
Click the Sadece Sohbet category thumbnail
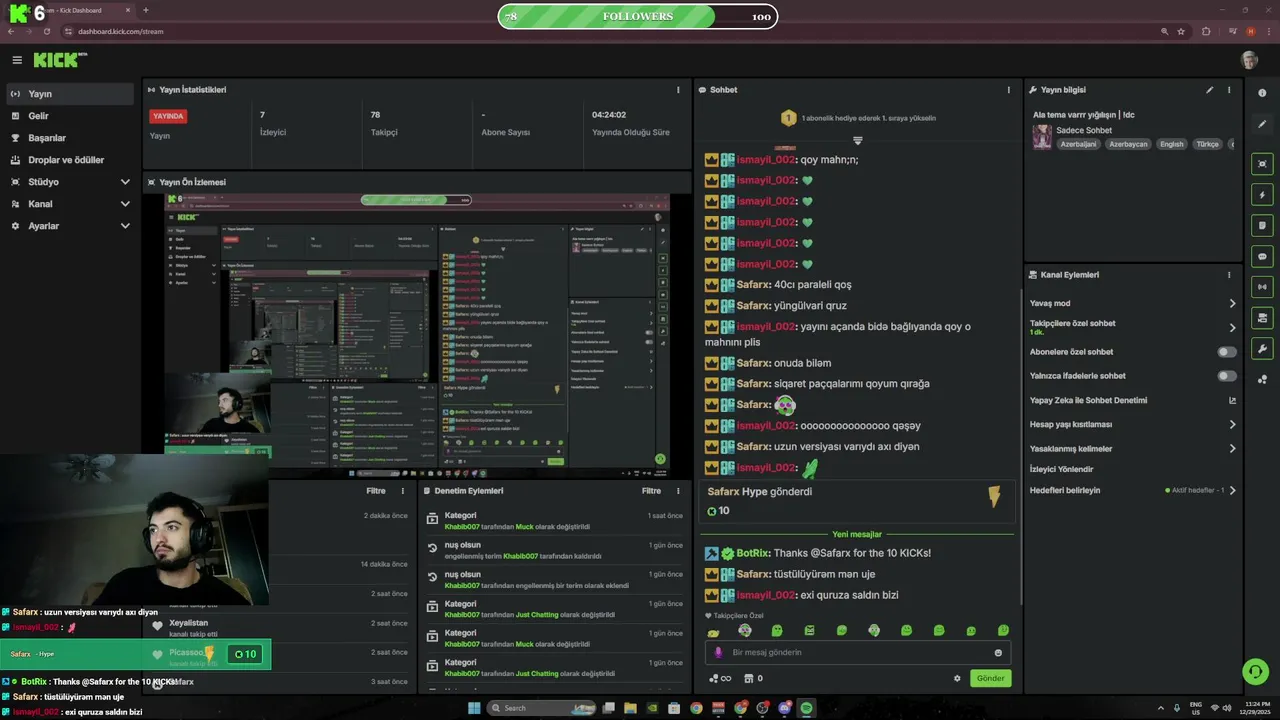[x=1042, y=137]
